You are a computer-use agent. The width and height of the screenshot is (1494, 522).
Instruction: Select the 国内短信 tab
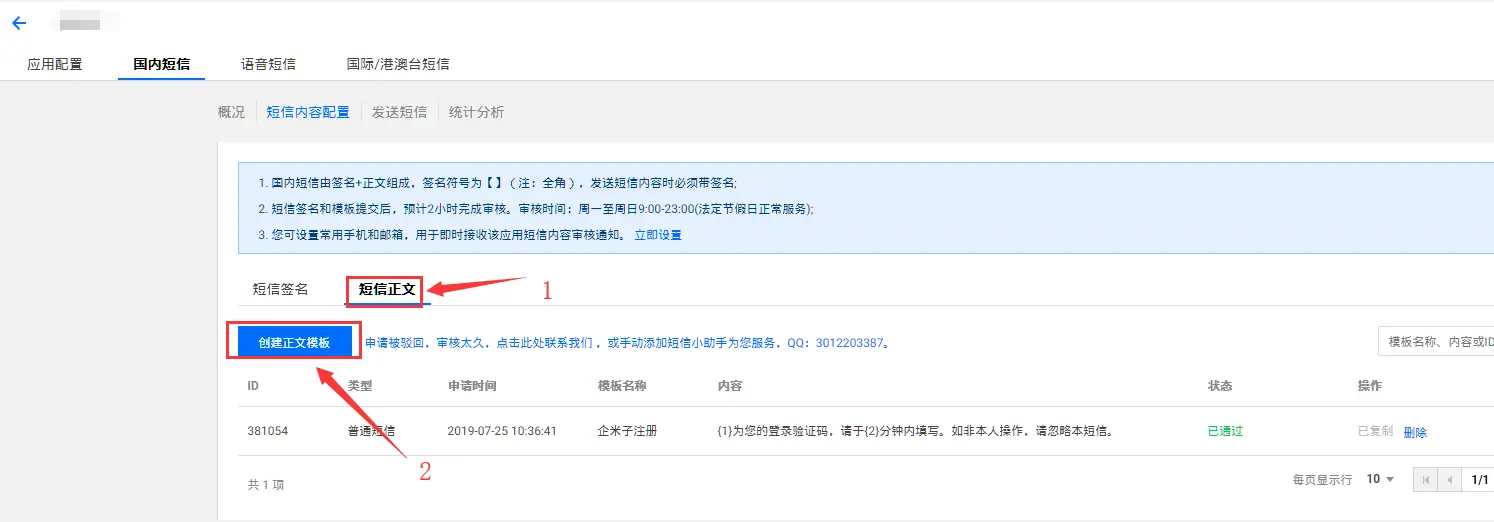(x=161, y=64)
